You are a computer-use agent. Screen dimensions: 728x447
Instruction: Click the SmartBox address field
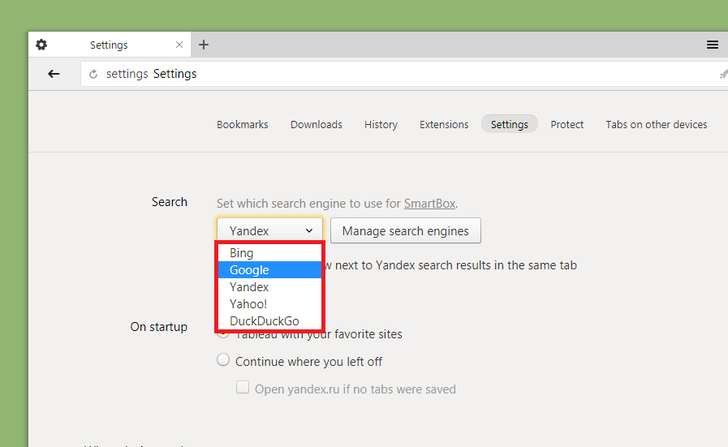click(x=404, y=74)
